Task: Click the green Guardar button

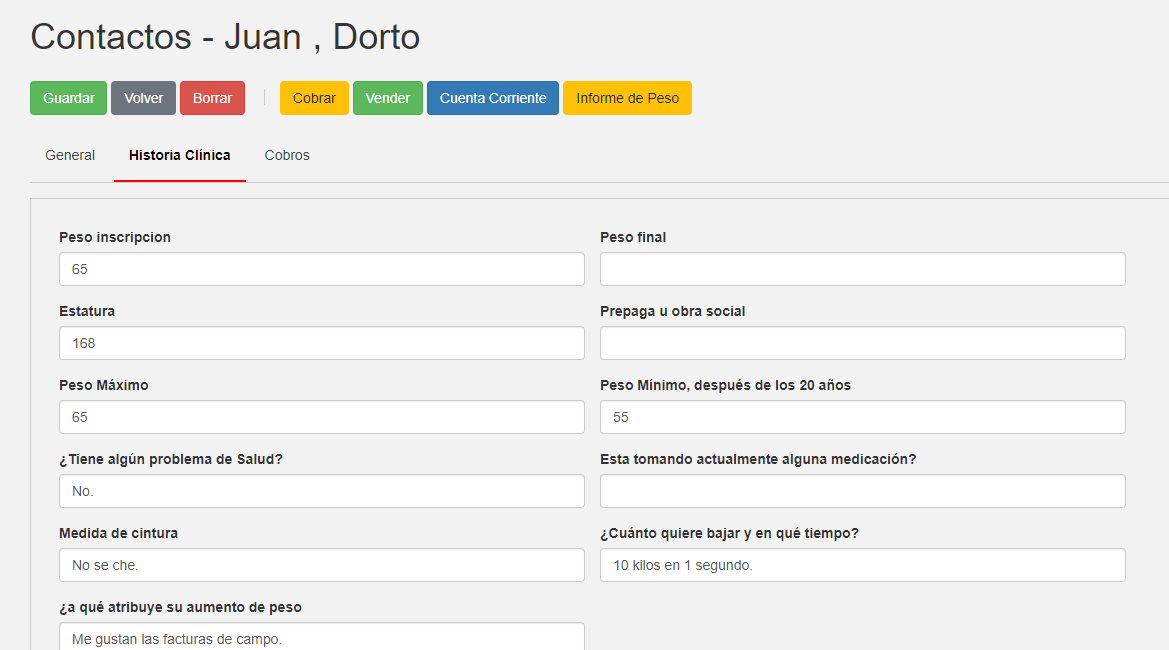Action: coord(68,98)
